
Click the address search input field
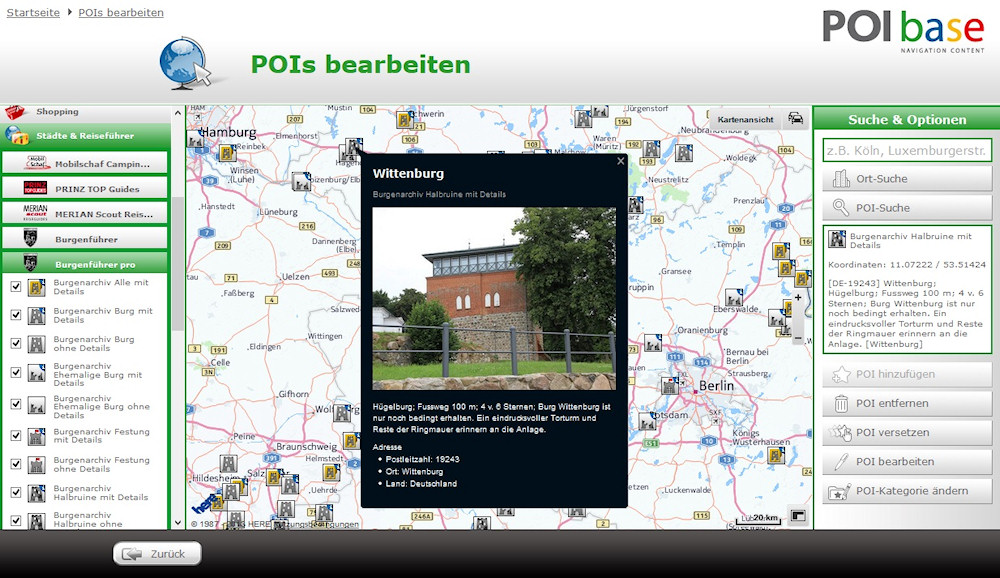(x=907, y=150)
